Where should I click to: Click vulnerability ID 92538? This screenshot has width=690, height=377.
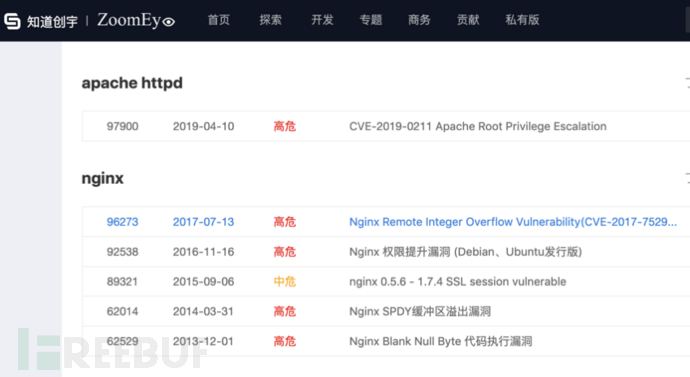pyautogui.click(x=122, y=252)
